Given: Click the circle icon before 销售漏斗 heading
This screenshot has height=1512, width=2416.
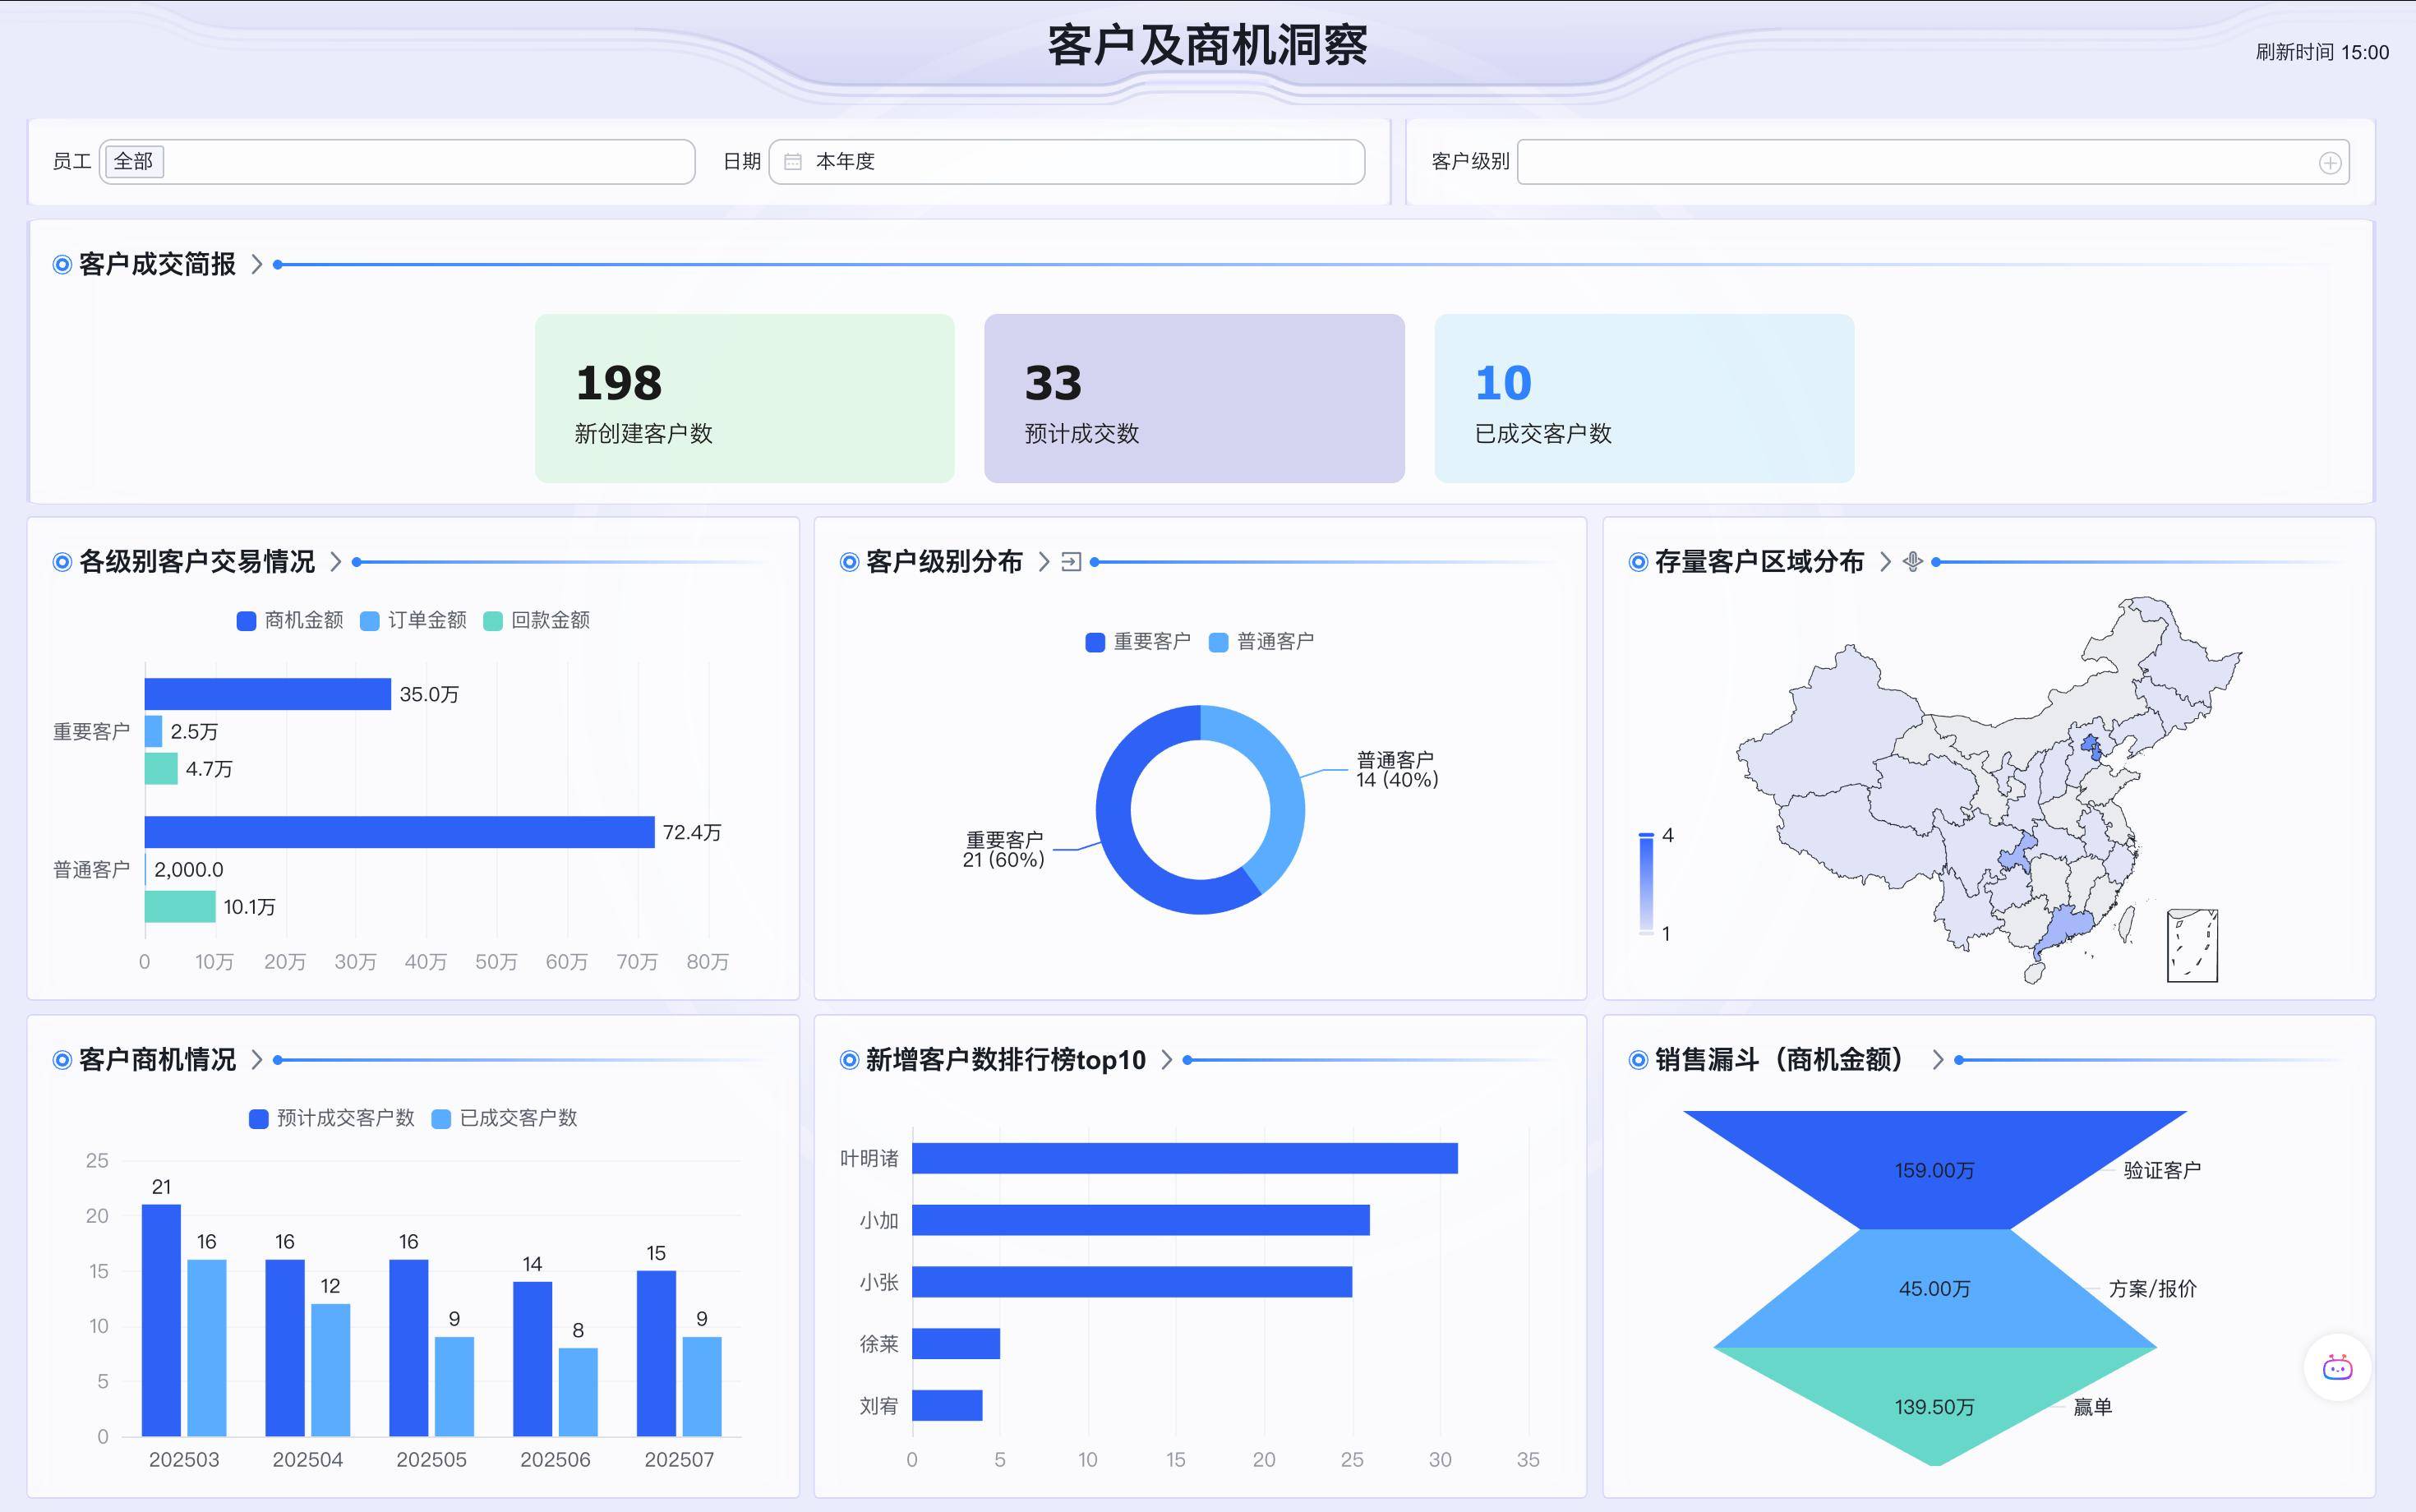Looking at the screenshot, I should click(1638, 1060).
